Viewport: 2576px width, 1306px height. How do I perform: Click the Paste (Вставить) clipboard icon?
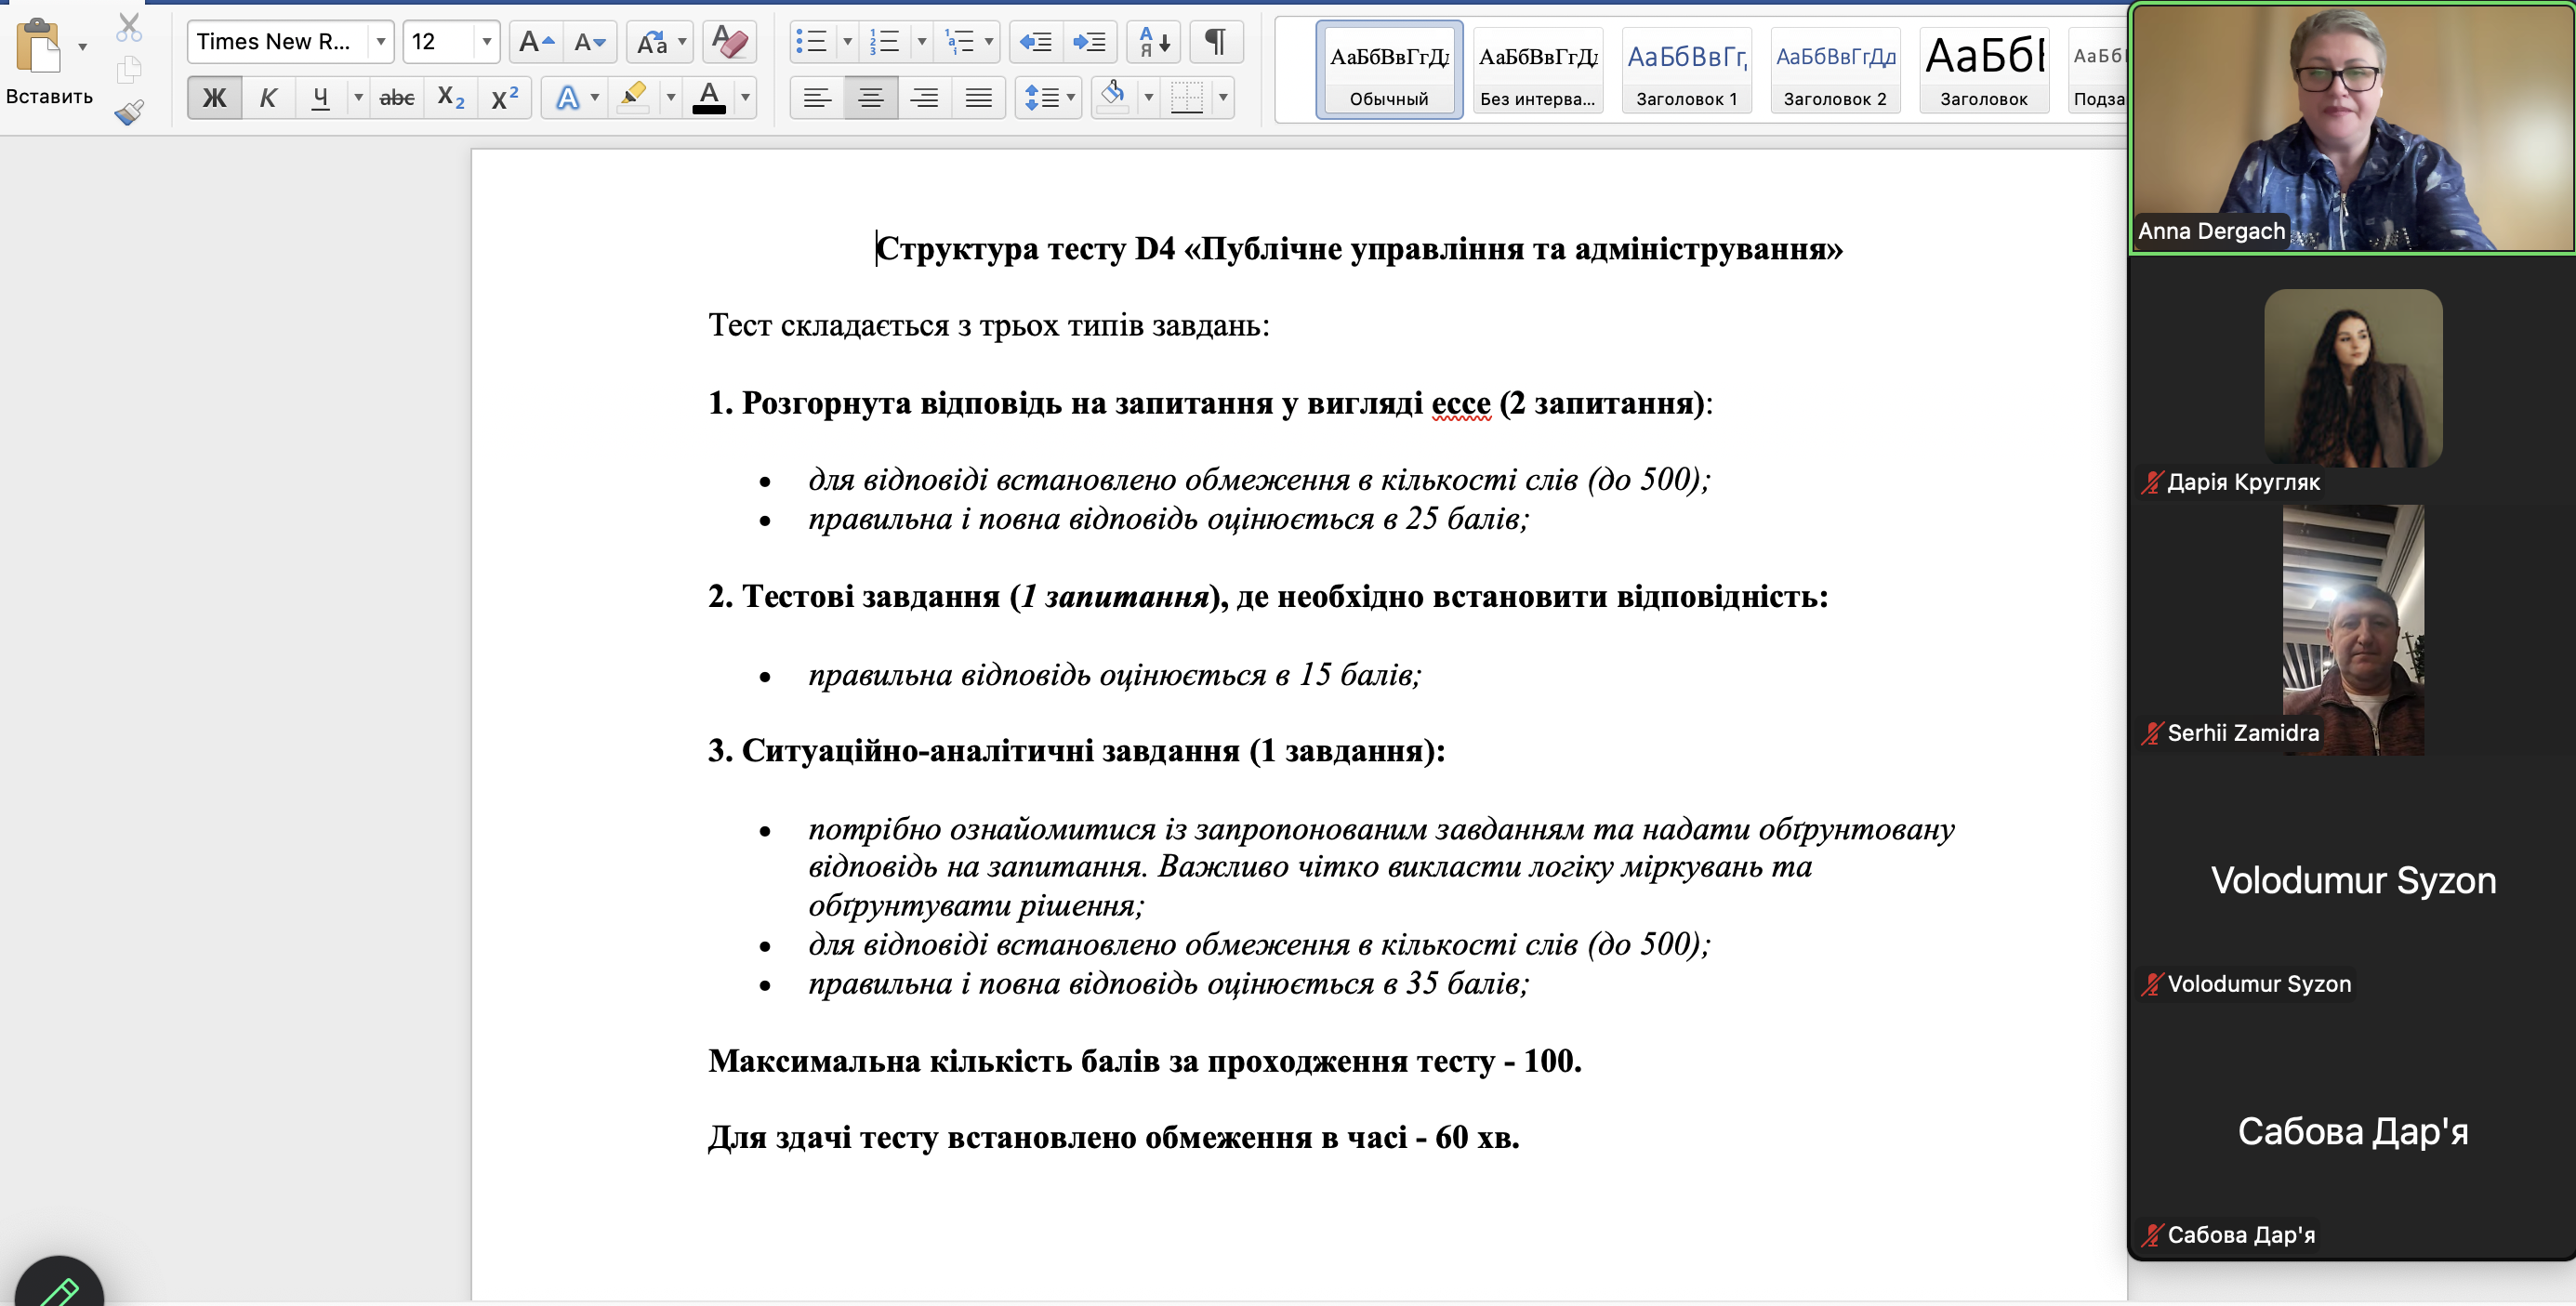pyautogui.click(x=38, y=46)
